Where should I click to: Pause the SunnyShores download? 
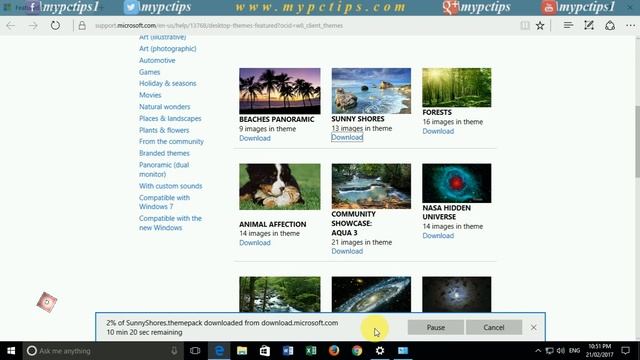(436, 327)
